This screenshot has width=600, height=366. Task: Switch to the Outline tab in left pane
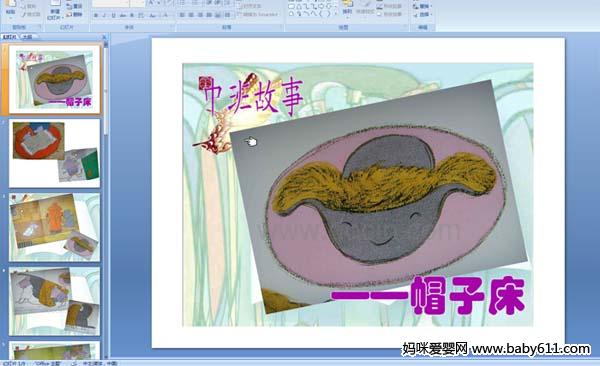pos(27,37)
